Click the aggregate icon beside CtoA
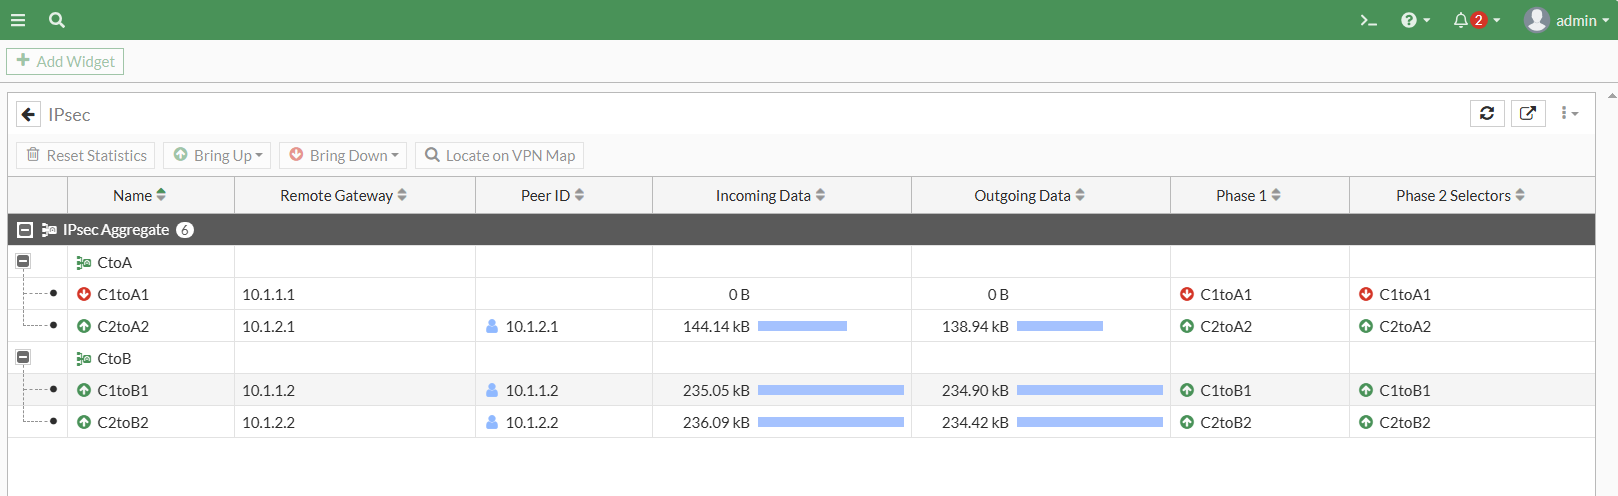 click(x=84, y=262)
